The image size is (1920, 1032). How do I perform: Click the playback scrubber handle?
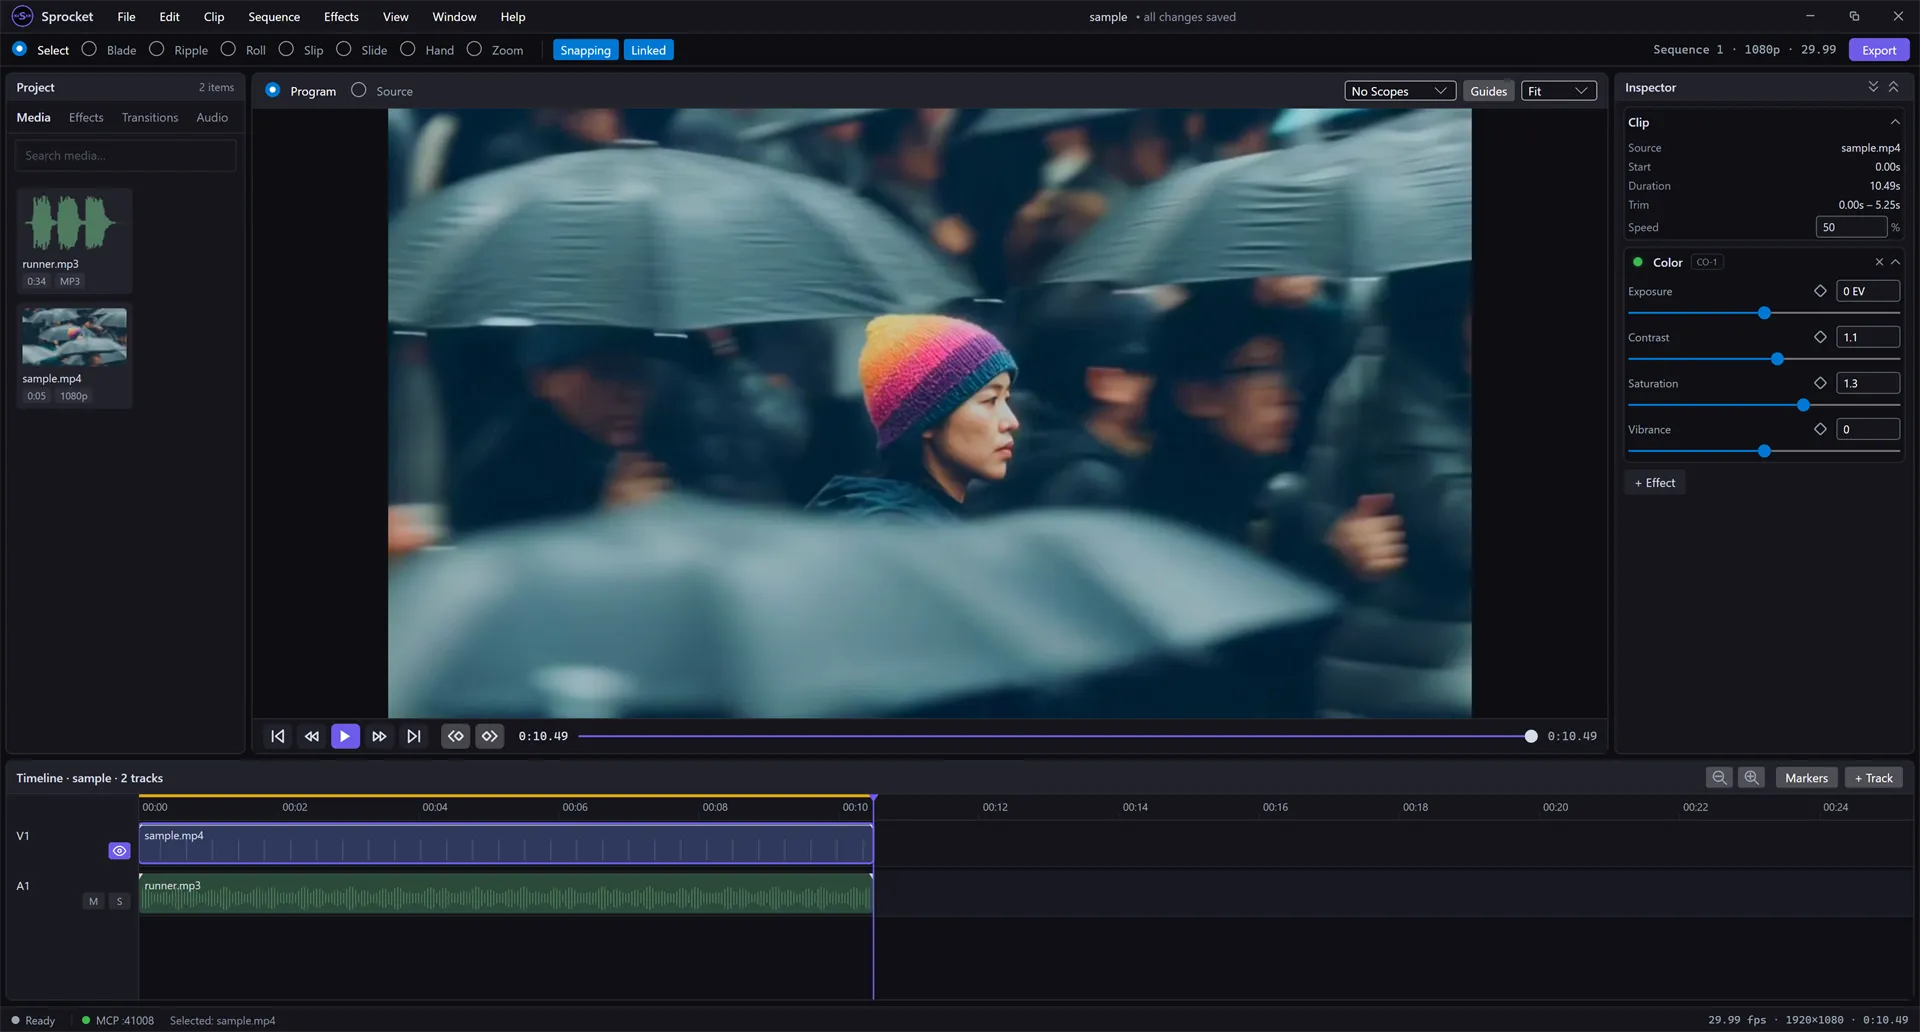click(1531, 736)
